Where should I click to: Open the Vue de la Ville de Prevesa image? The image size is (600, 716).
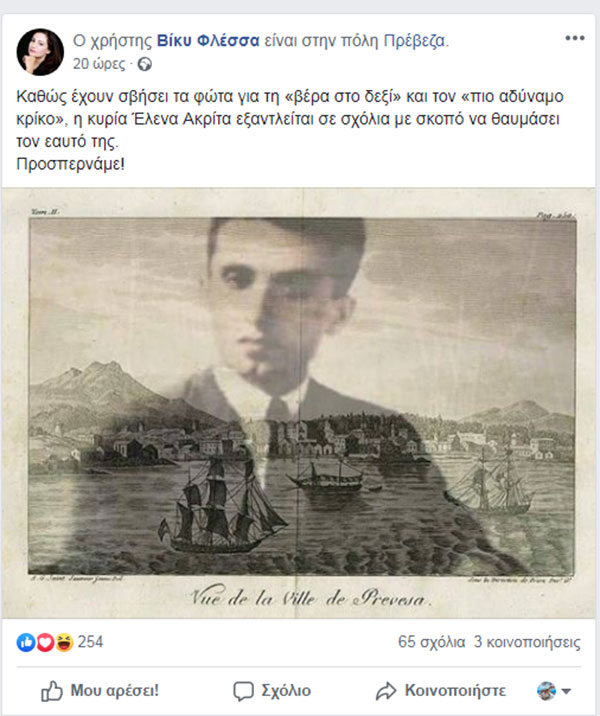(x=299, y=403)
